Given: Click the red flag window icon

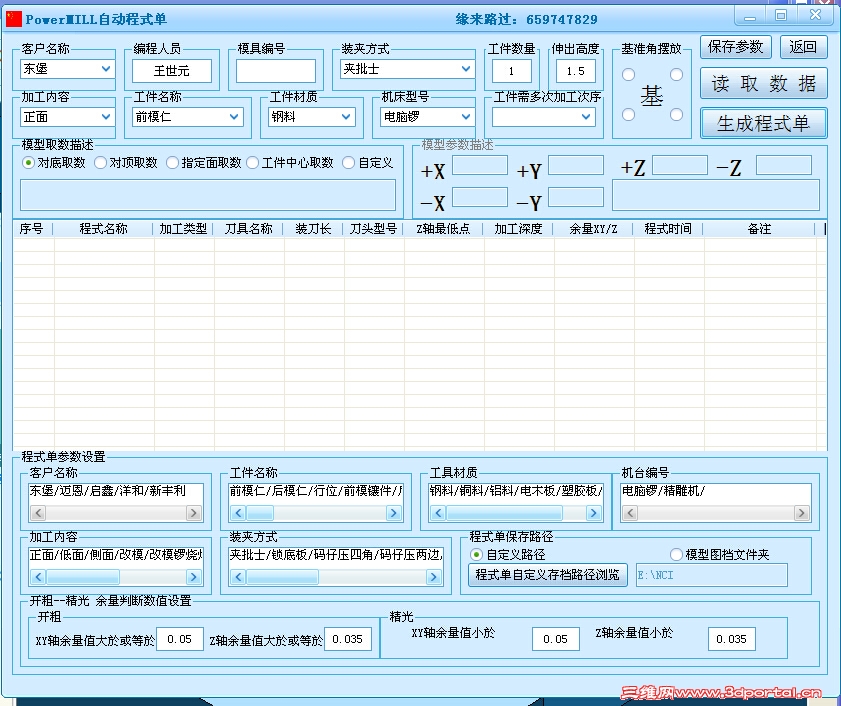Looking at the screenshot, I should click(13, 19).
